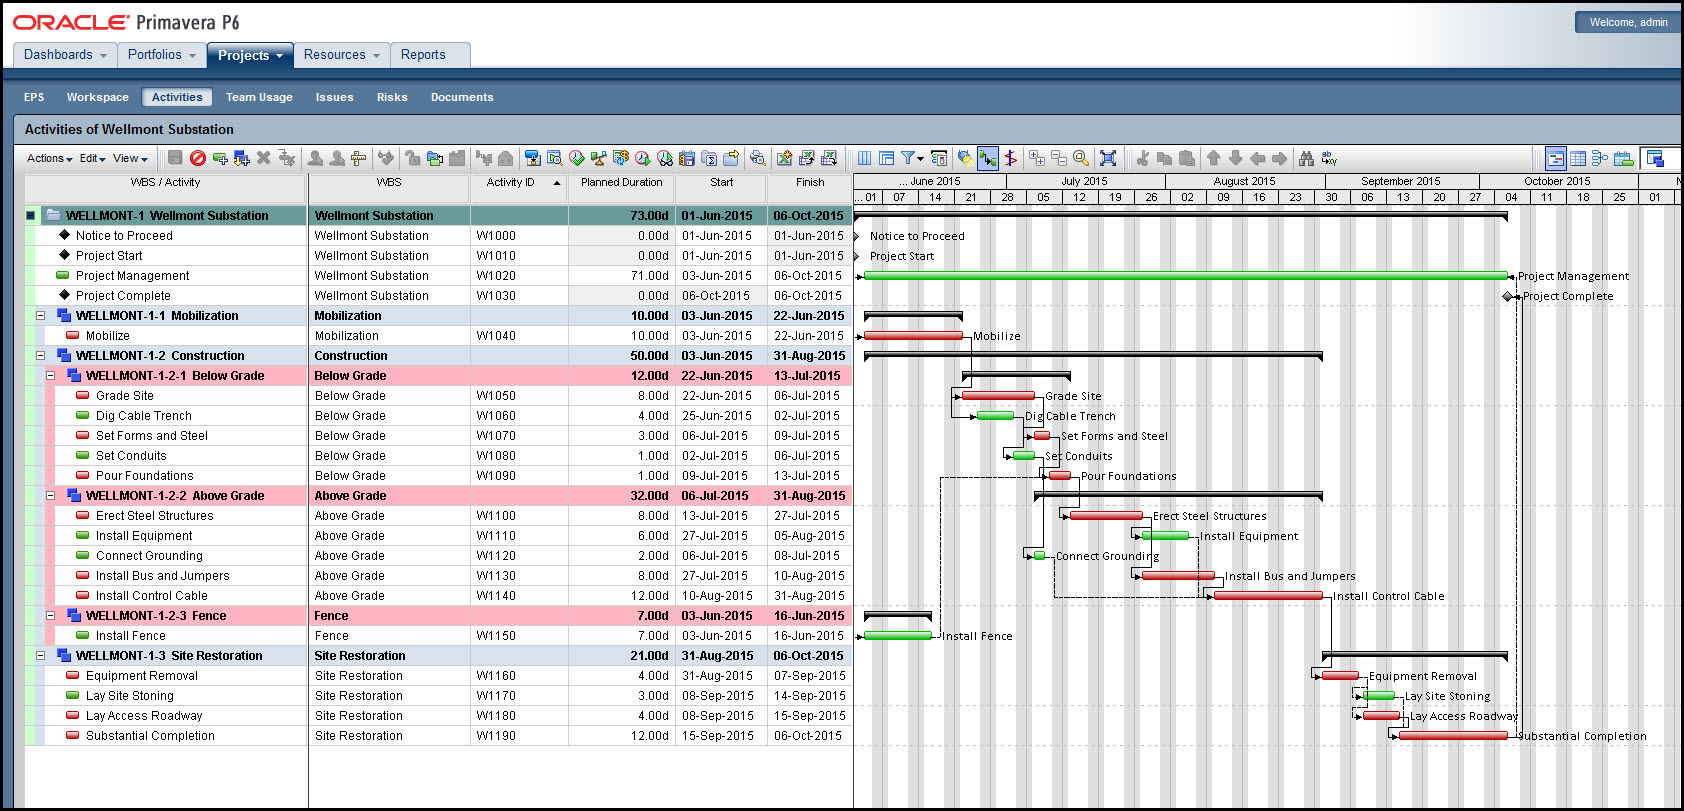
Task: Toggle the progress line icon
Action: 1010,158
